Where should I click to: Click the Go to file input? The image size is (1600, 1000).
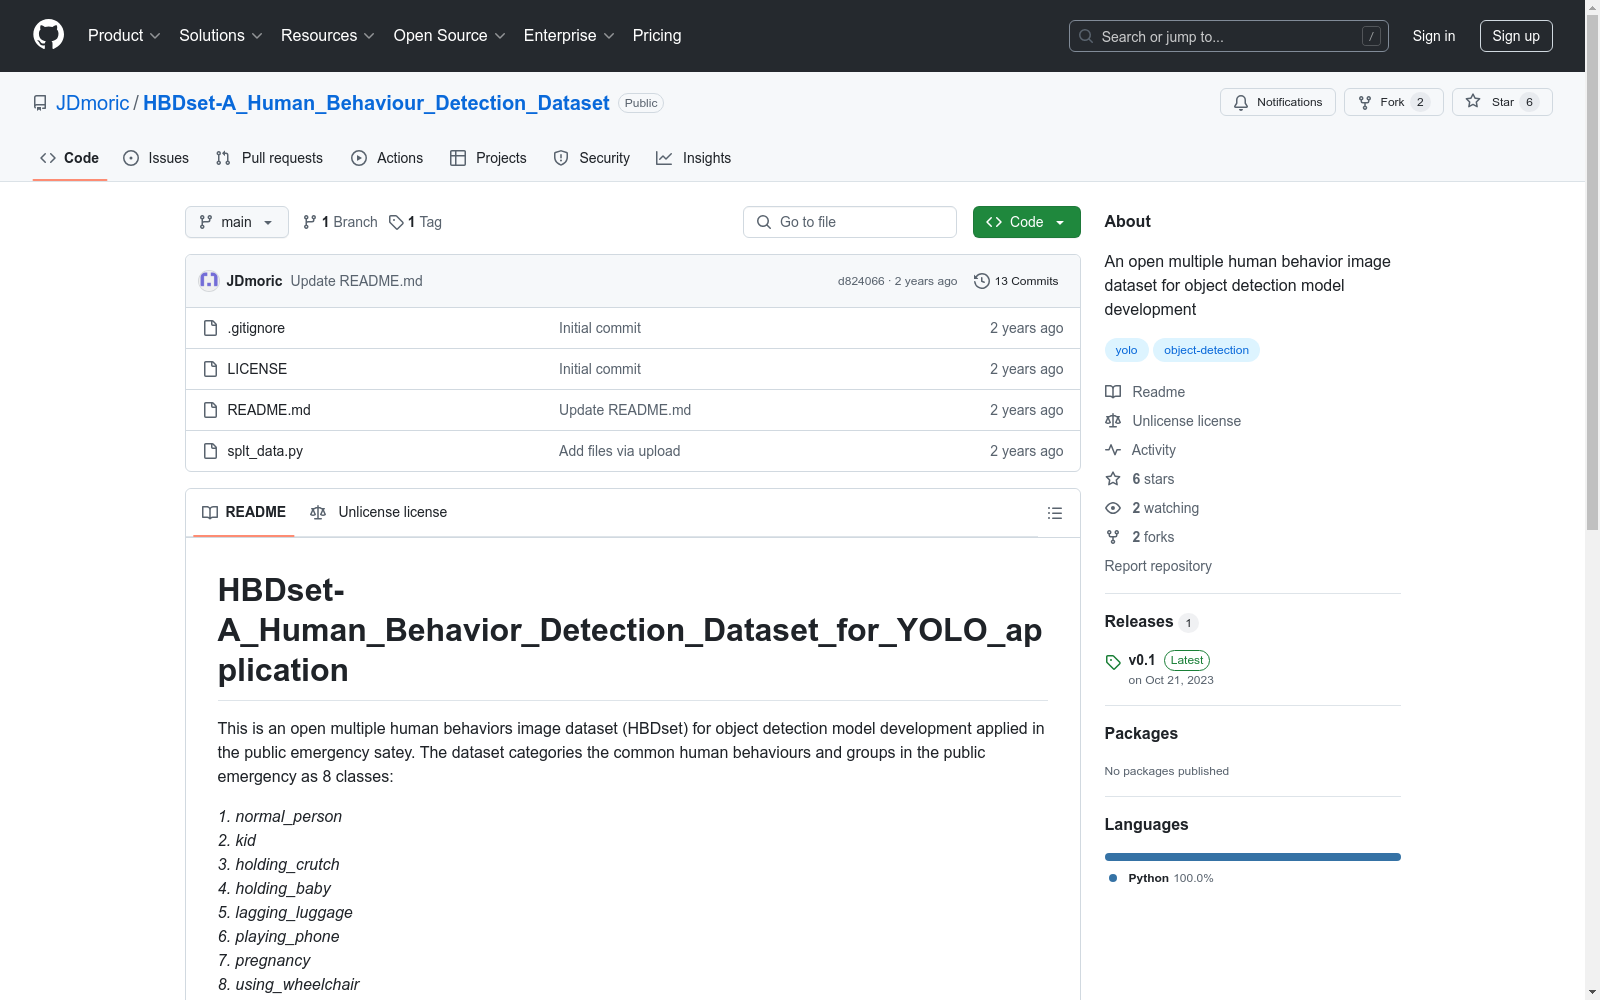[x=850, y=222]
